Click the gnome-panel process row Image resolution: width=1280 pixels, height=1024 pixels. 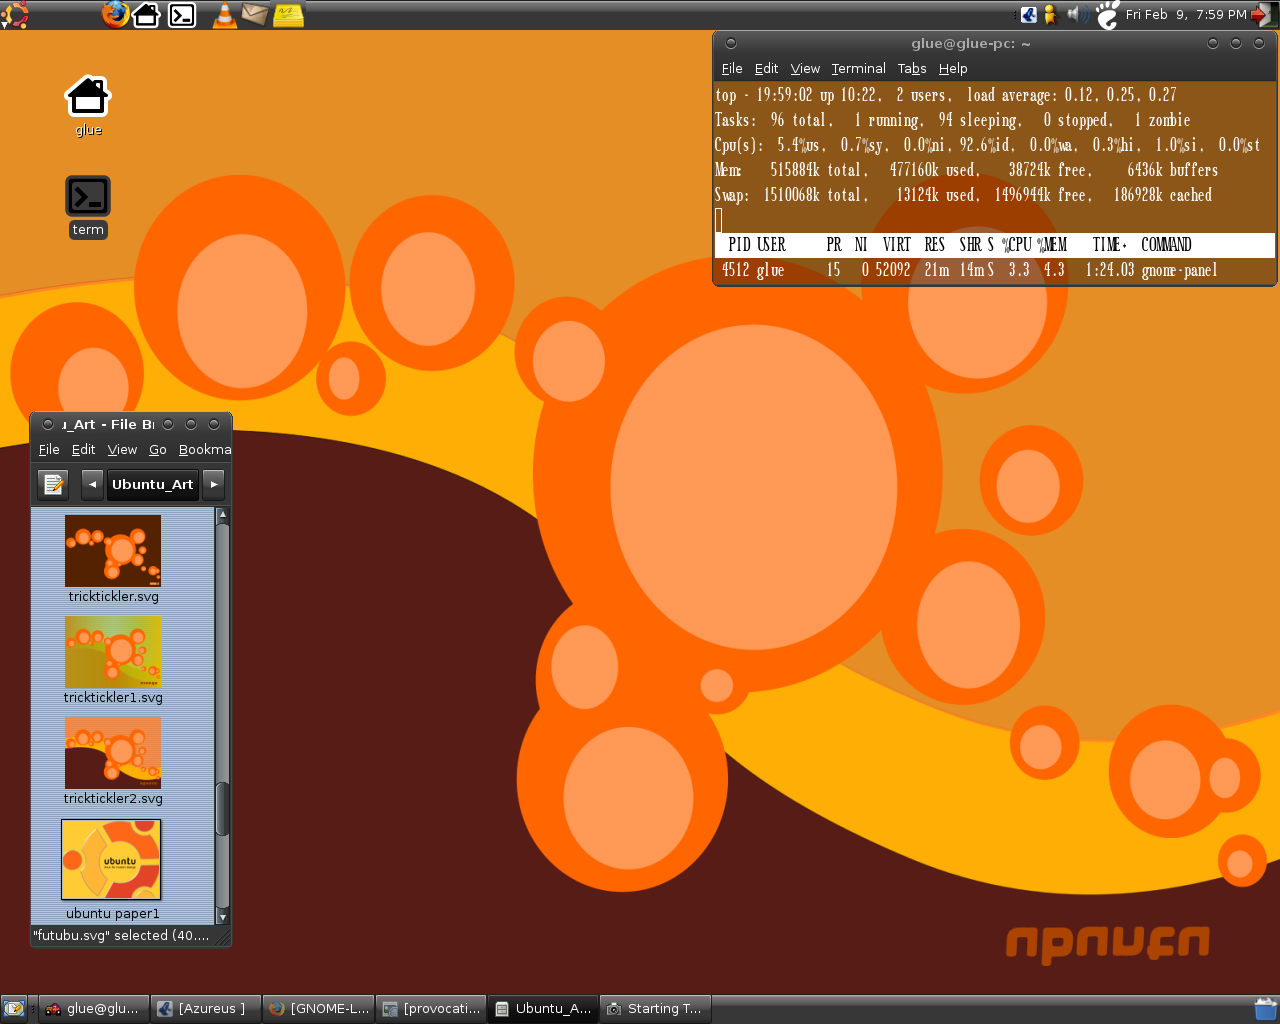(x=995, y=270)
